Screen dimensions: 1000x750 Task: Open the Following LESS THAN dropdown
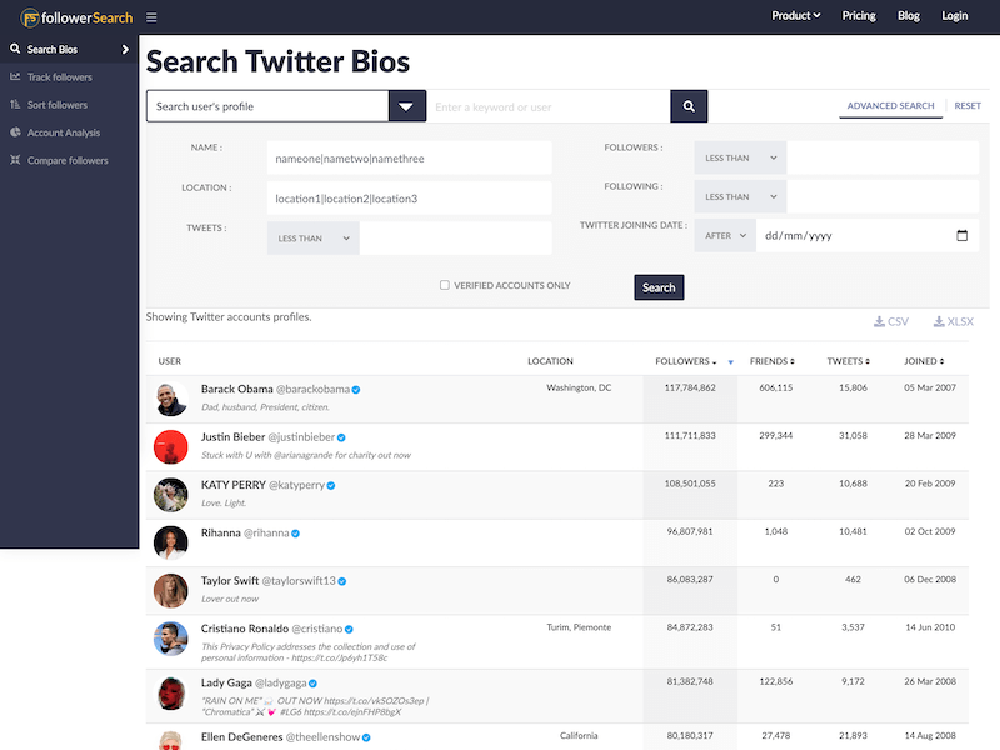tap(740, 196)
